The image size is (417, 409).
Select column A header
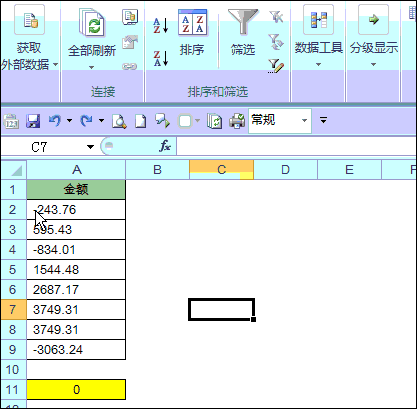pos(76,170)
